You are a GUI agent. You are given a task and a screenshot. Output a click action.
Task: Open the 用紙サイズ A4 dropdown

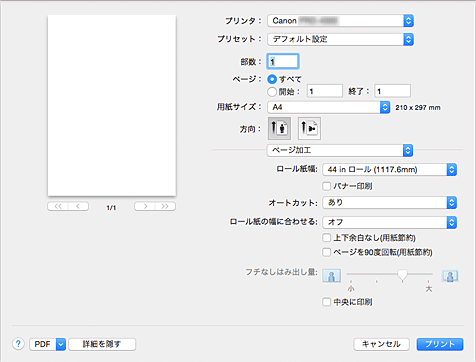click(x=329, y=107)
